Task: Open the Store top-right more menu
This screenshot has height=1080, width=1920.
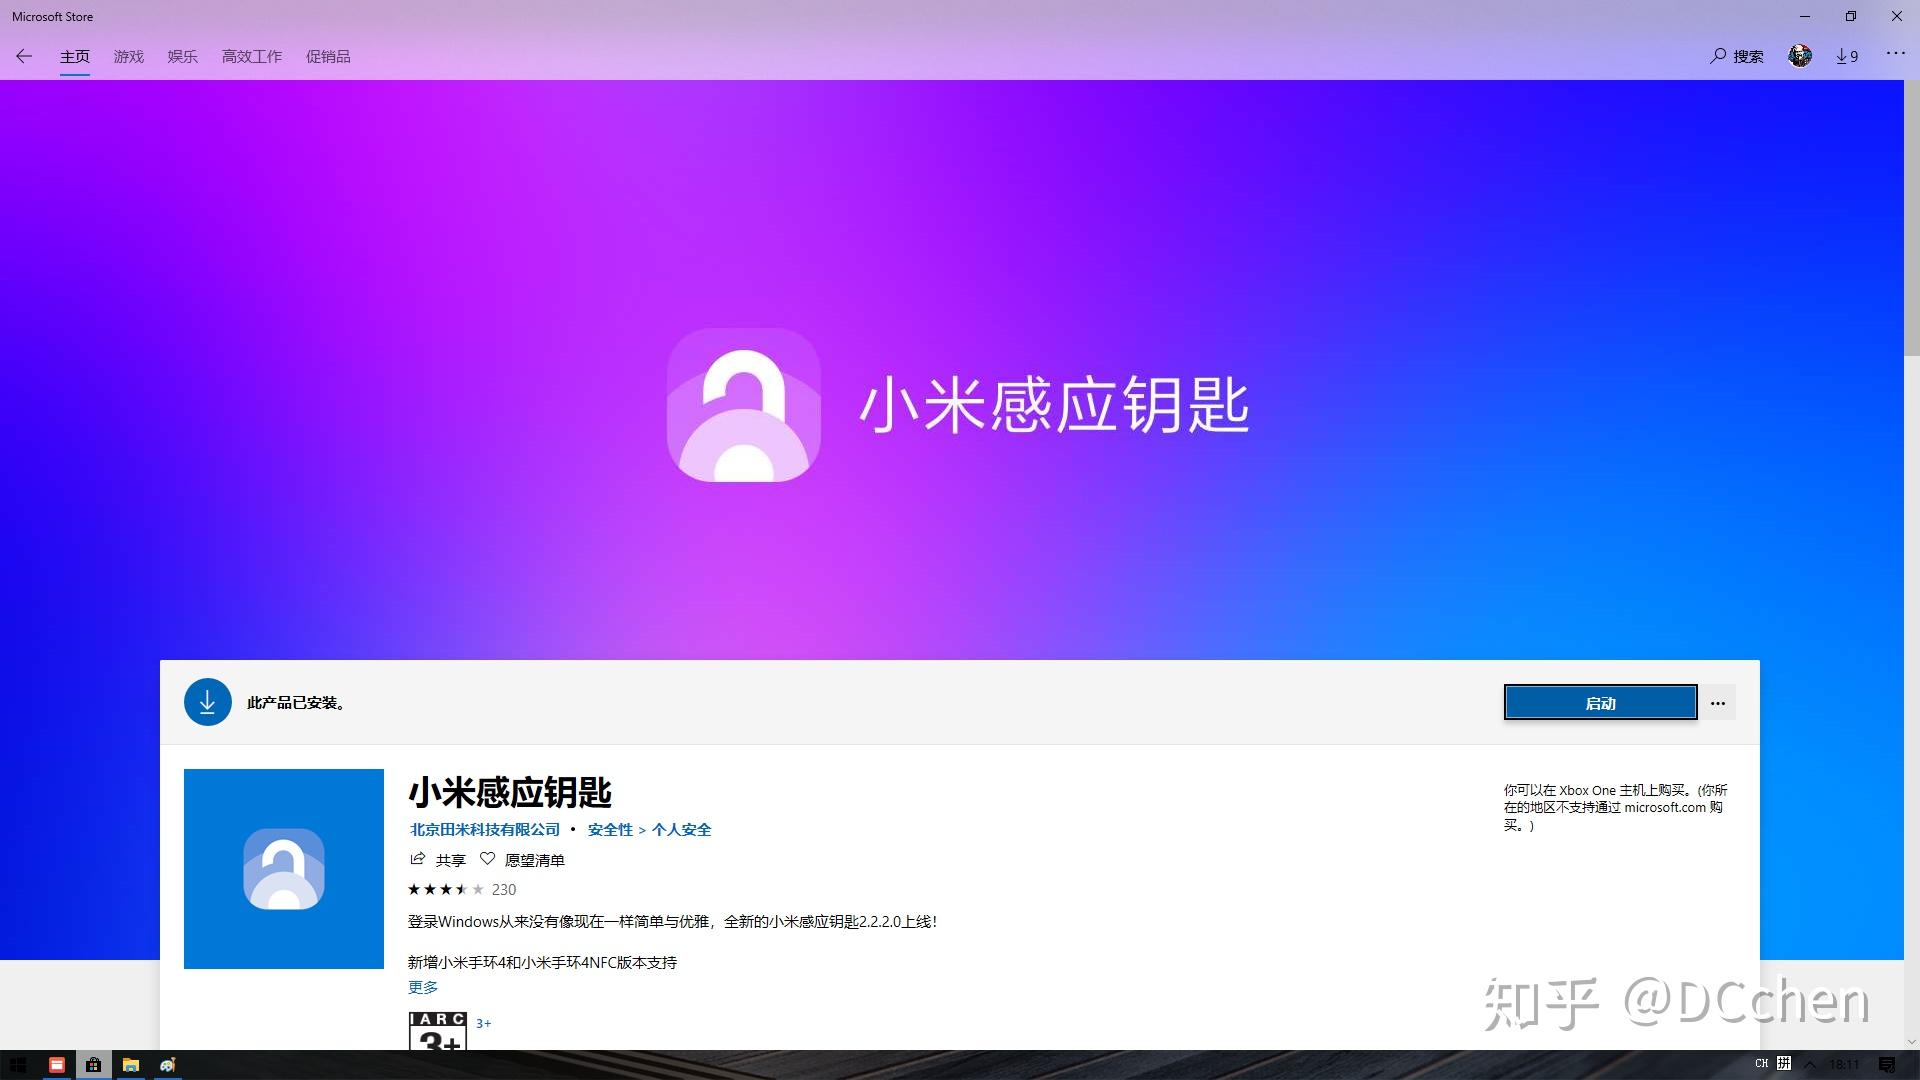Action: 1896,54
